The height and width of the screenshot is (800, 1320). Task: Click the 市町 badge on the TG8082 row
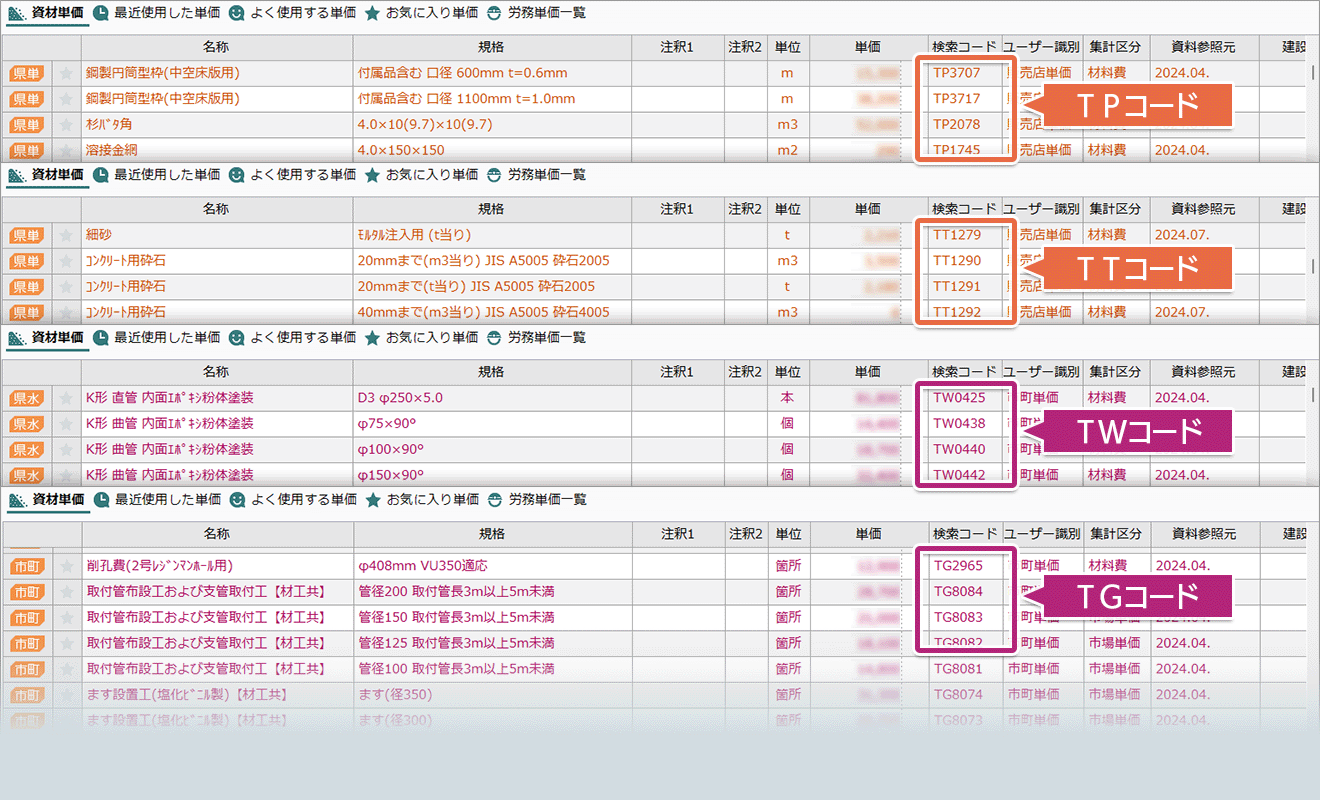pos(26,643)
